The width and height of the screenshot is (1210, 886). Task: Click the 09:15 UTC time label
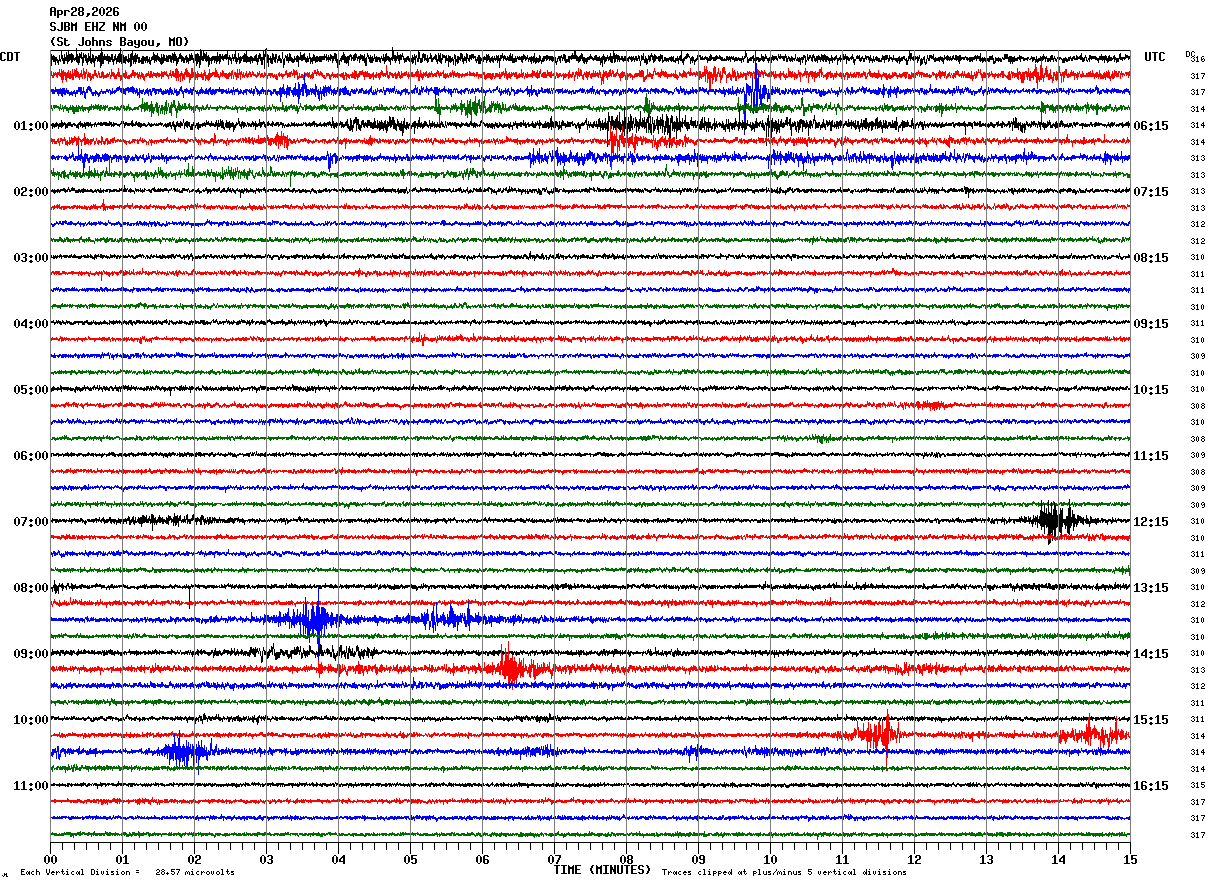coord(1151,324)
